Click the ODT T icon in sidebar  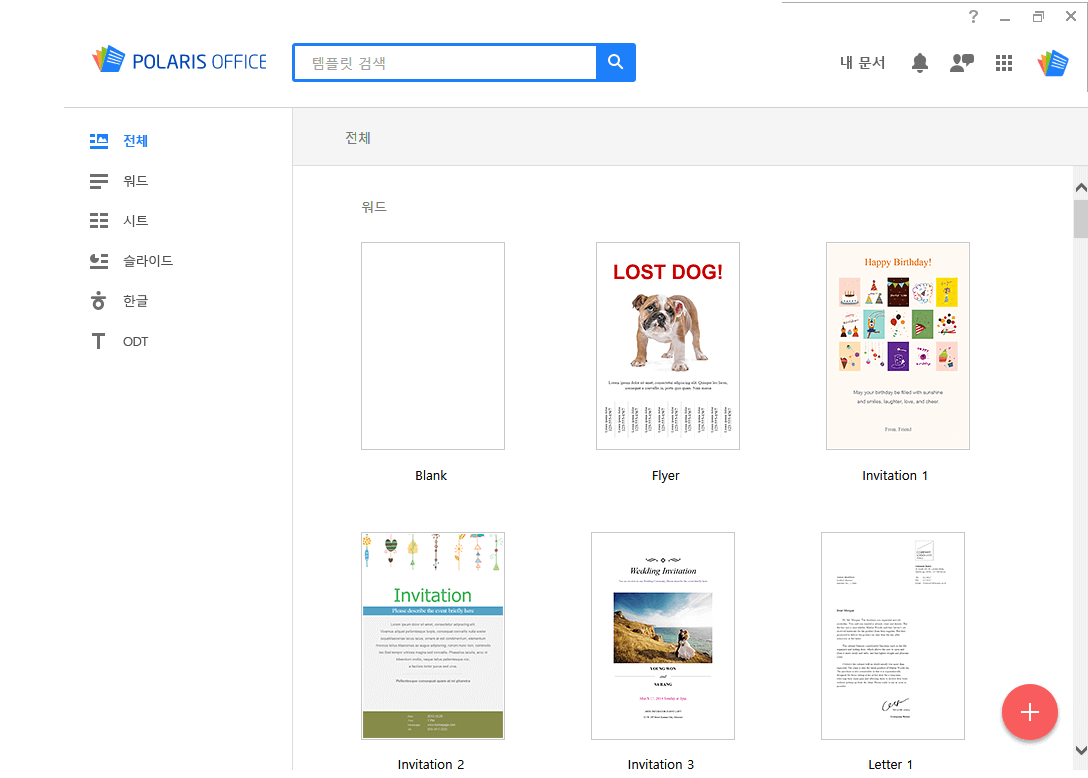(x=99, y=341)
